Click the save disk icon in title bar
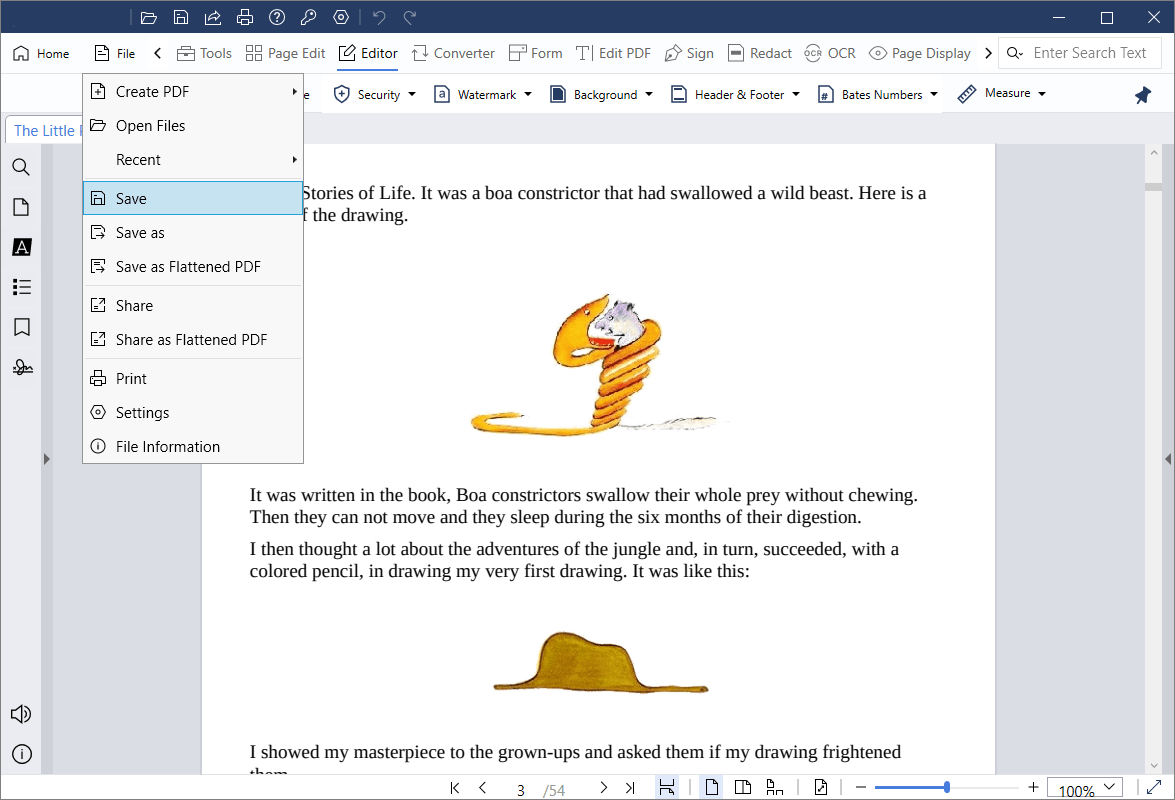 [x=181, y=17]
